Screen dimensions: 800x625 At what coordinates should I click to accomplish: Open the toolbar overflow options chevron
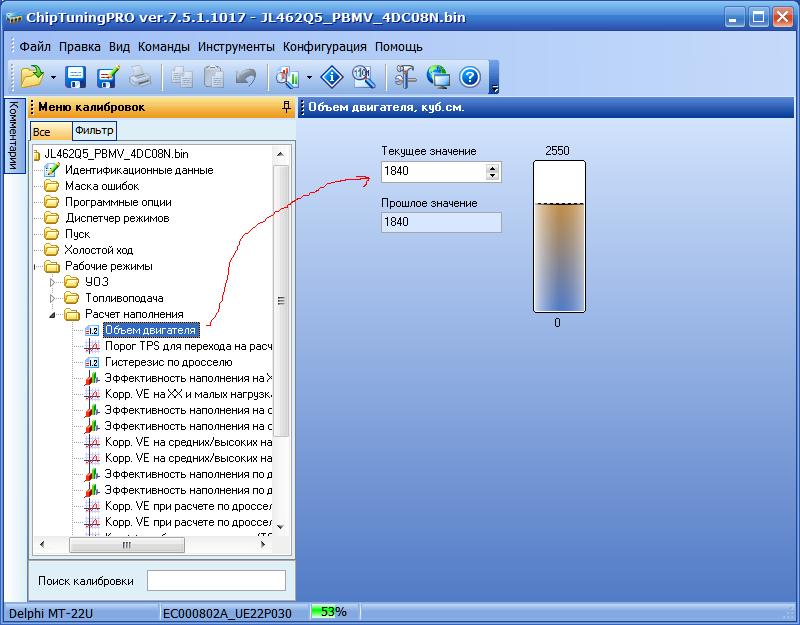pos(493,89)
